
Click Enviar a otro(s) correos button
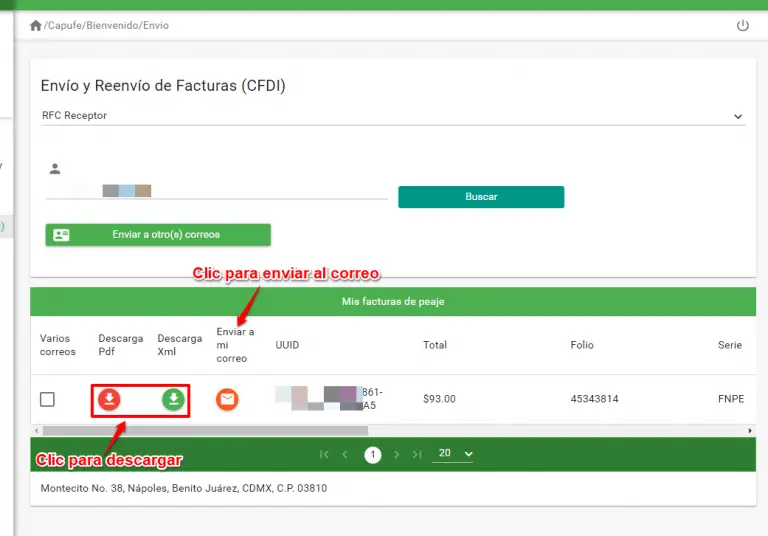158,235
